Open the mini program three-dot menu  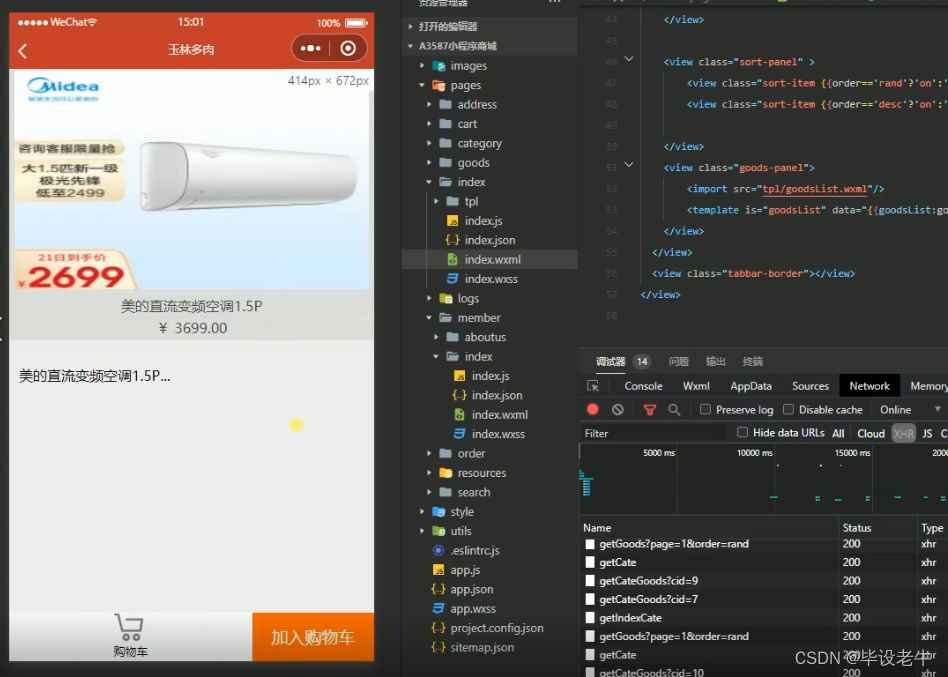click(311, 48)
